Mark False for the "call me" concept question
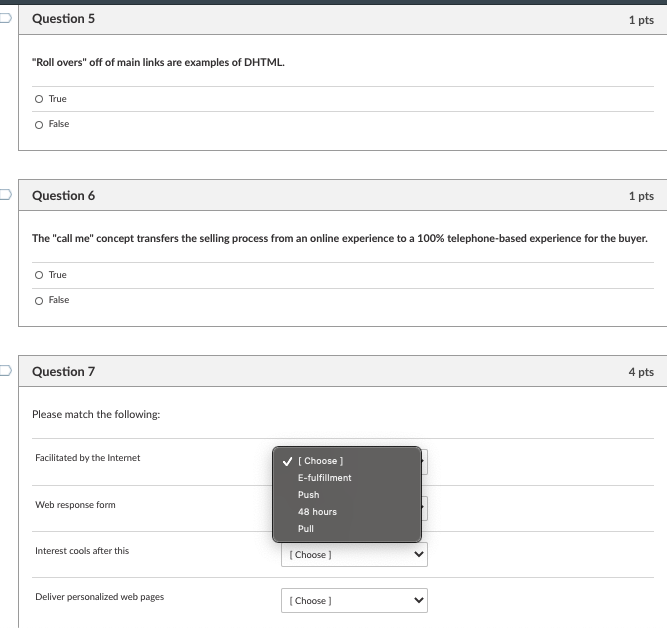Screen dimensions: 667x628 click(39, 300)
